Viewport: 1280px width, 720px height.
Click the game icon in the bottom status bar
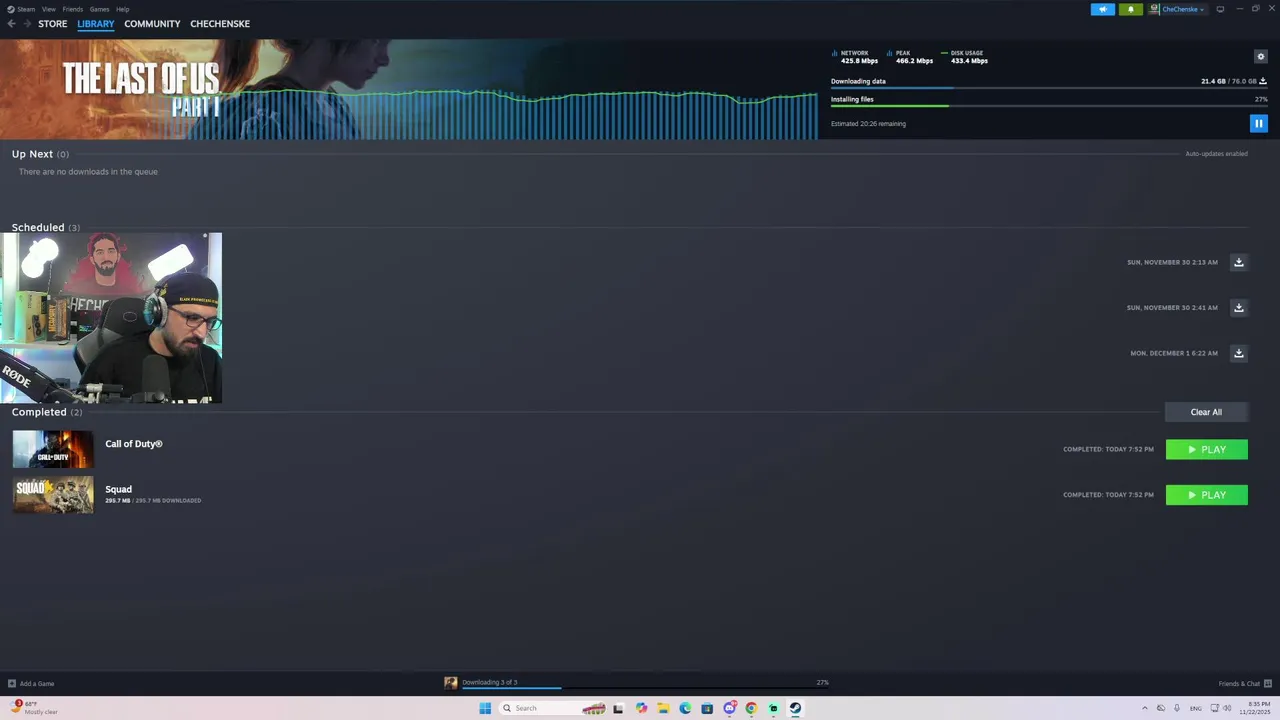[451, 683]
